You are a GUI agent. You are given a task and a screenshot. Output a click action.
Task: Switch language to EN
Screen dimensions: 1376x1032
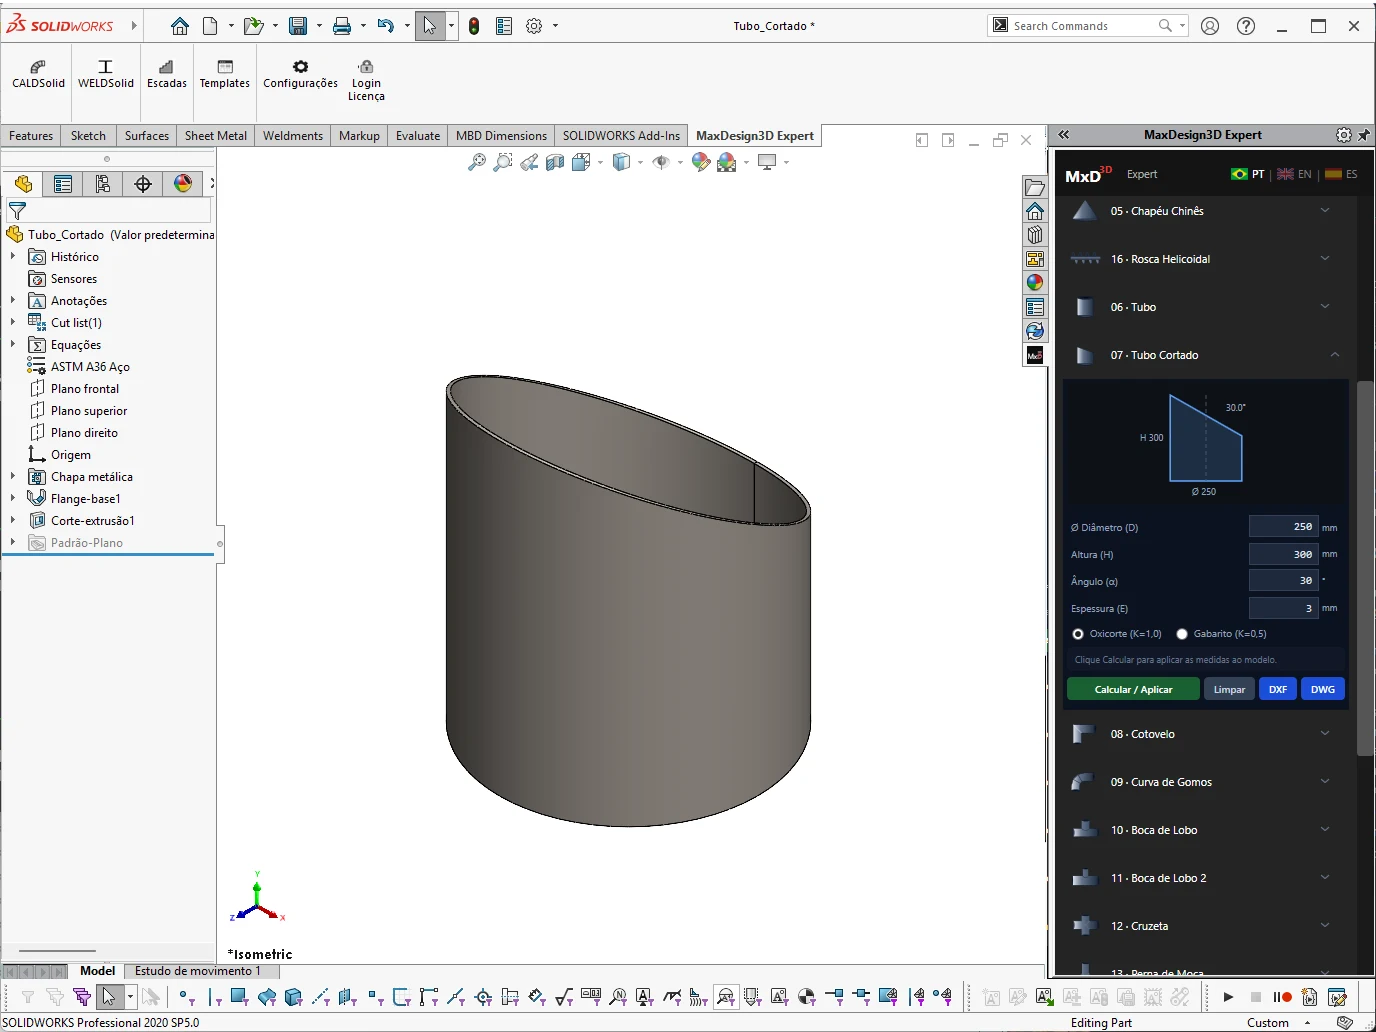(x=1294, y=174)
